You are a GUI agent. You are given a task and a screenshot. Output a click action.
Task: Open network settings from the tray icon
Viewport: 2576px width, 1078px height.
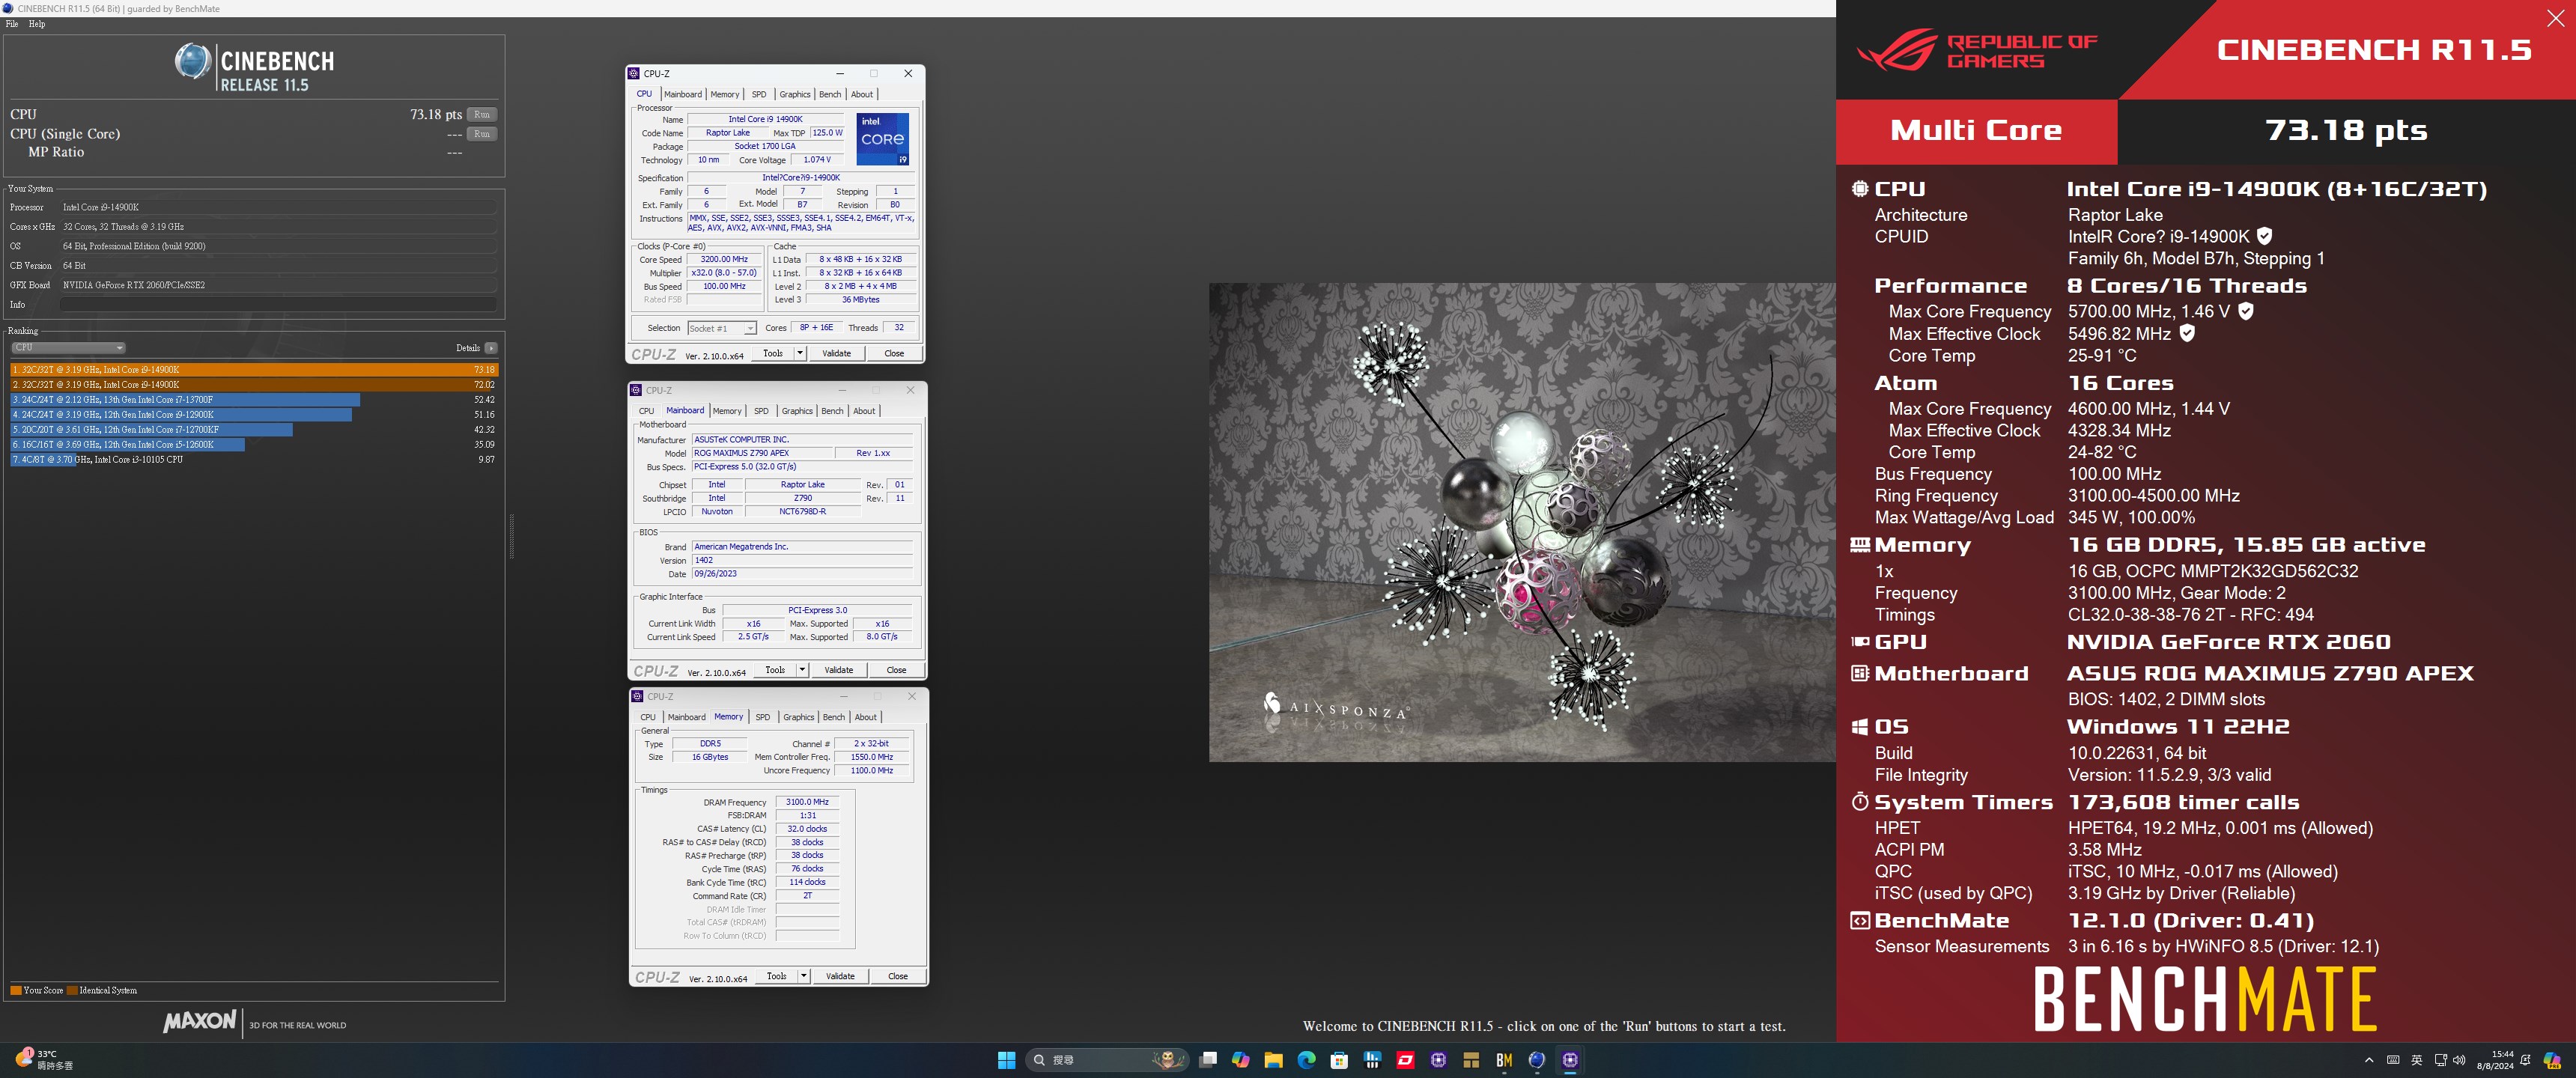coord(2441,1060)
